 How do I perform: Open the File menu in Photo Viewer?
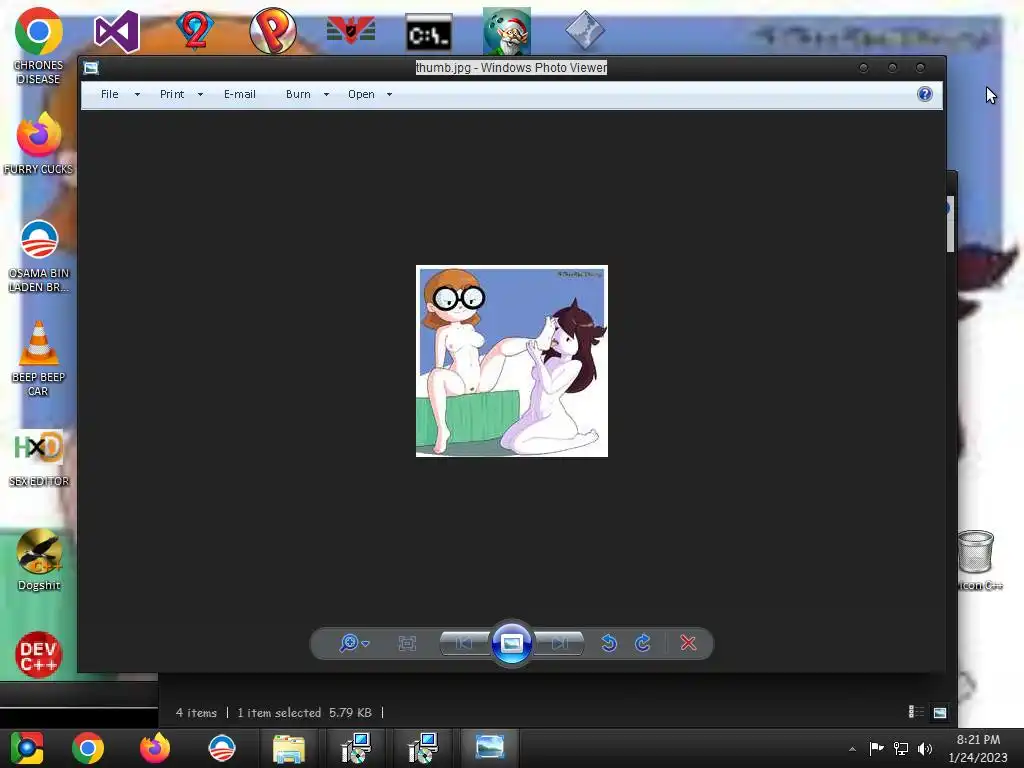tap(110, 94)
